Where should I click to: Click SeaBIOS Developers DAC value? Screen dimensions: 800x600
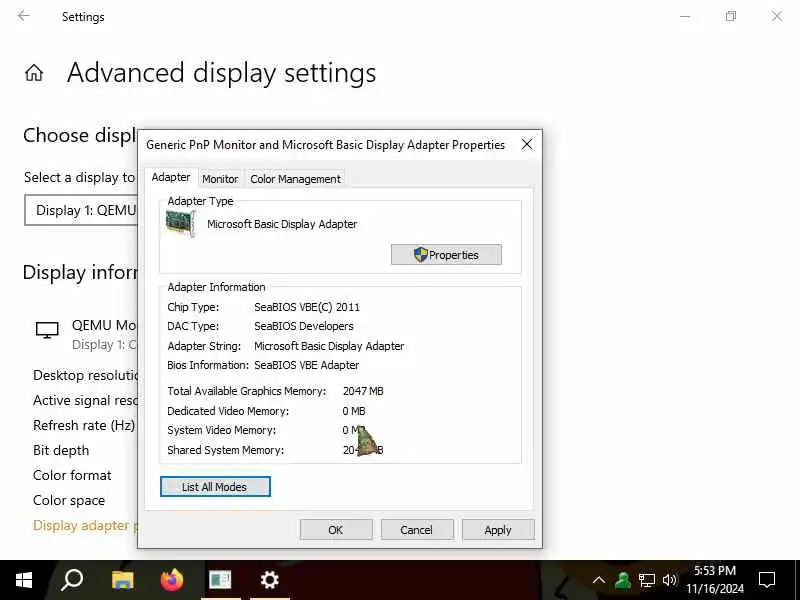[304, 326]
